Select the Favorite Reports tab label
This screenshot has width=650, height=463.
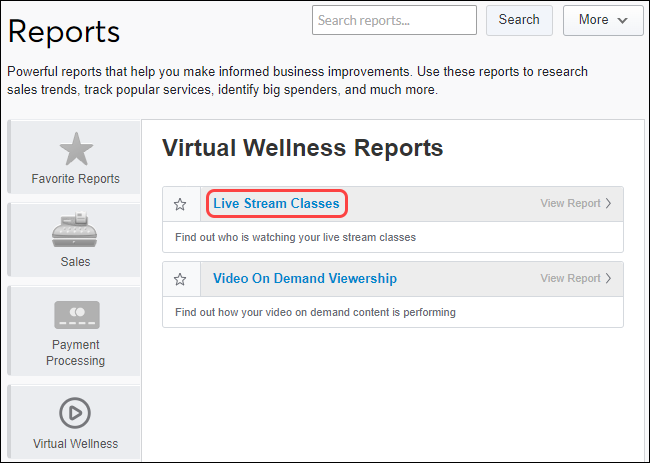click(x=75, y=179)
